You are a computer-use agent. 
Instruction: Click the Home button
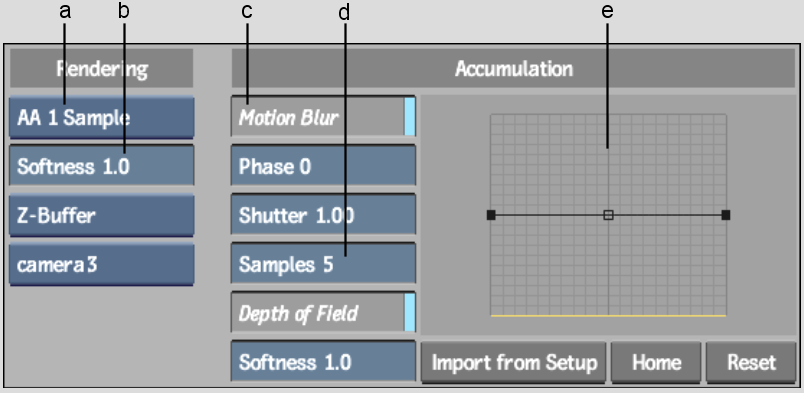[656, 363]
